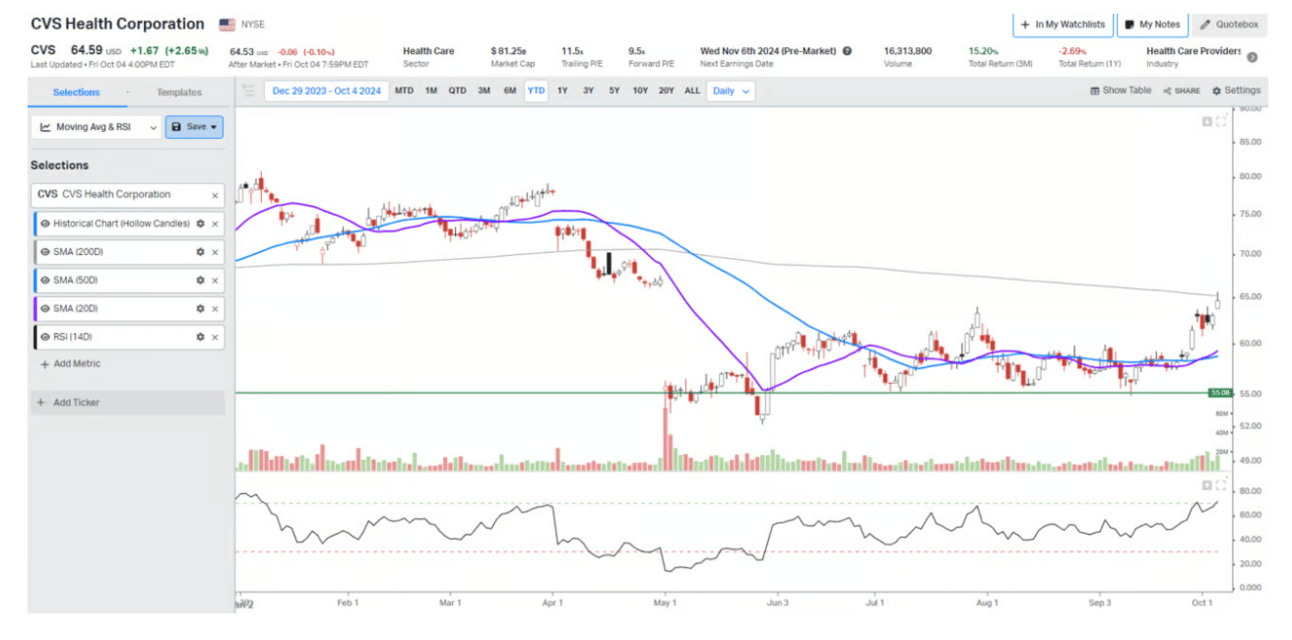Select the 20Y time range

point(666,91)
